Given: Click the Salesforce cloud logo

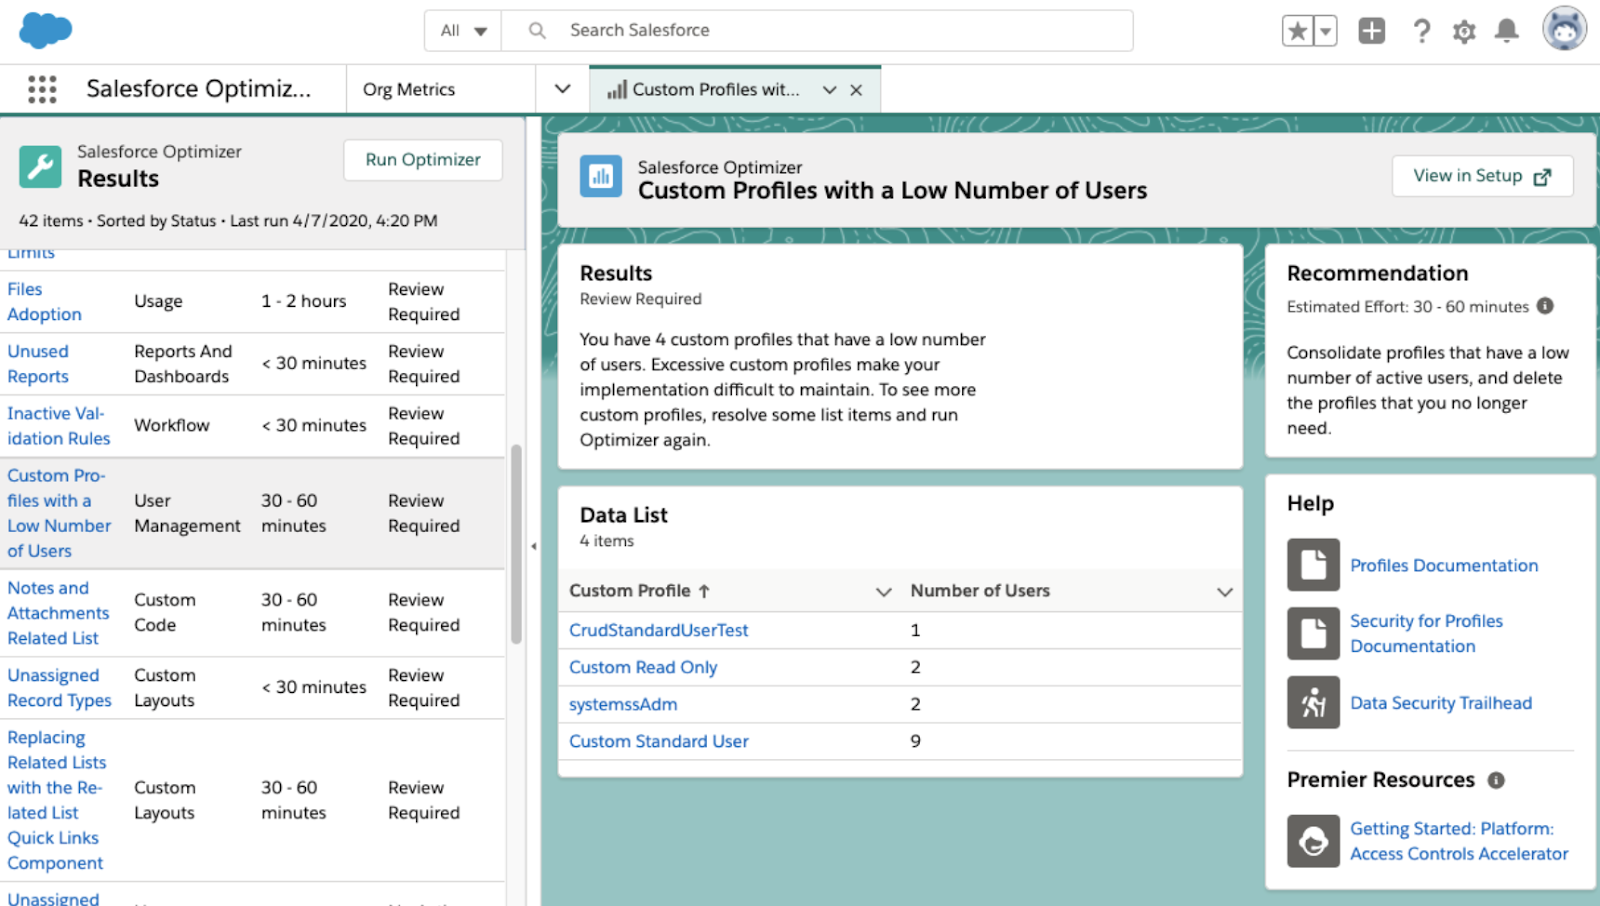Looking at the screenshot, I should point(46,30).
